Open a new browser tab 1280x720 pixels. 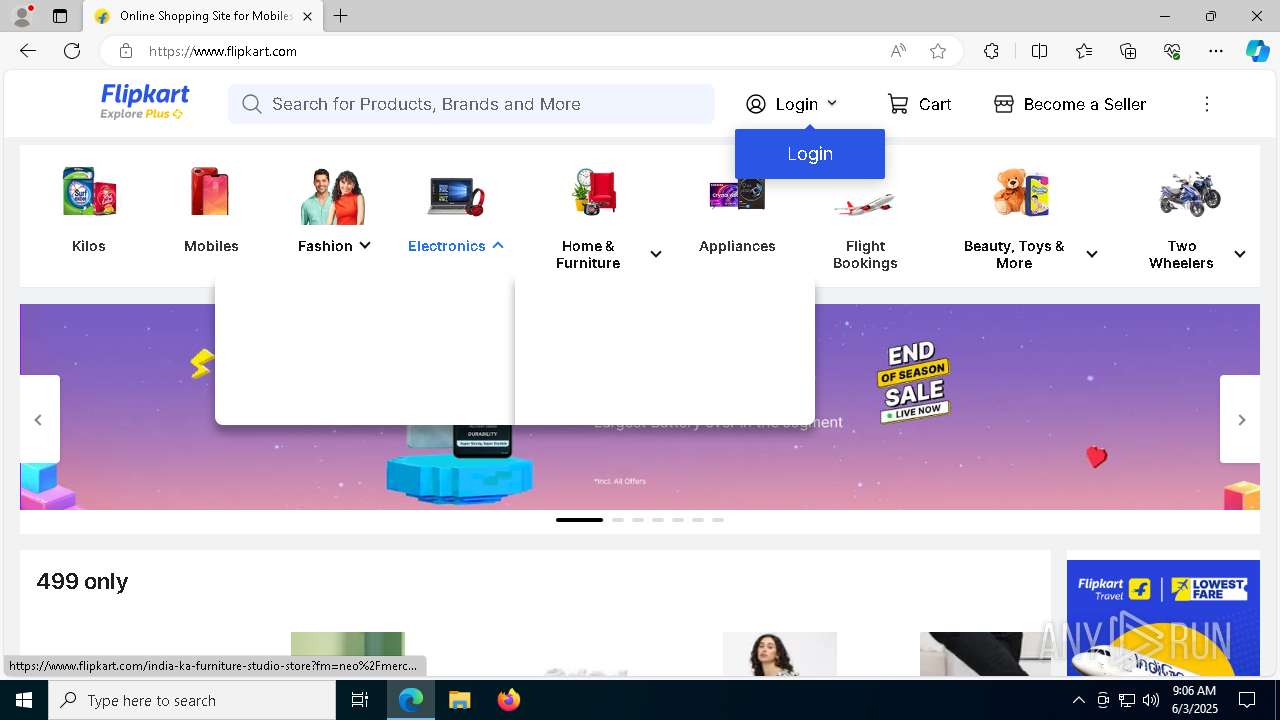[x=341, y=16]
